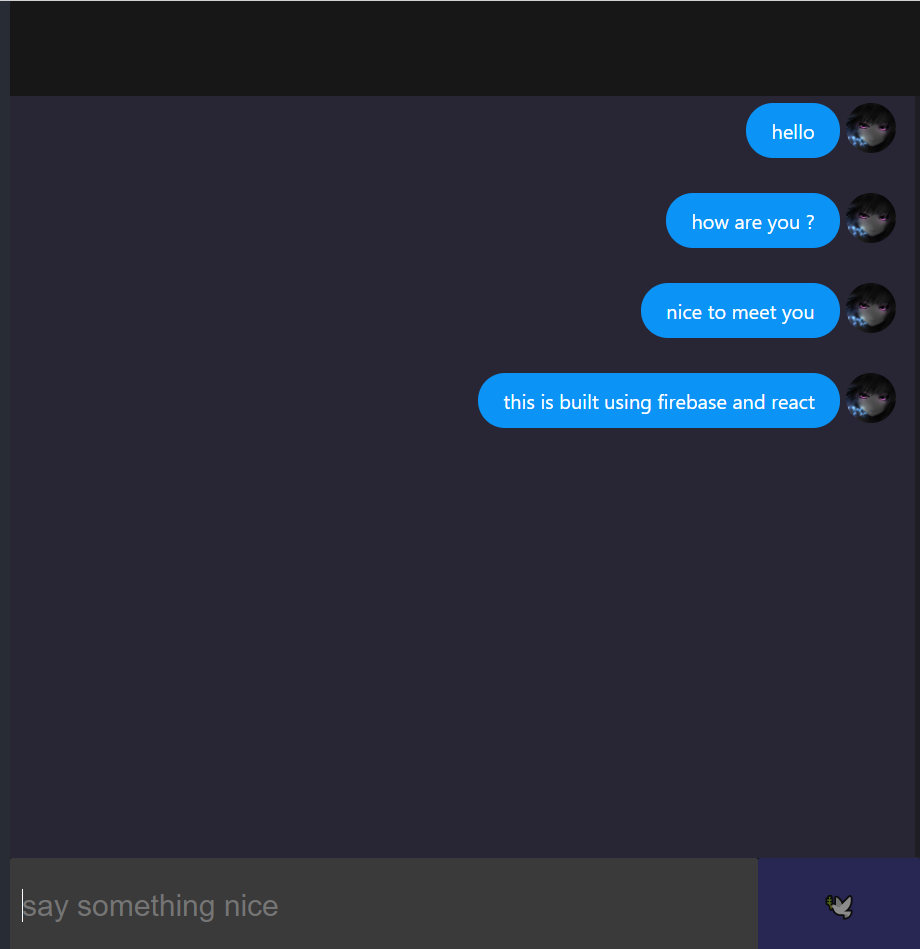Select the "hello" message bubble
The image size is (920, 949).
click(793, 131)
